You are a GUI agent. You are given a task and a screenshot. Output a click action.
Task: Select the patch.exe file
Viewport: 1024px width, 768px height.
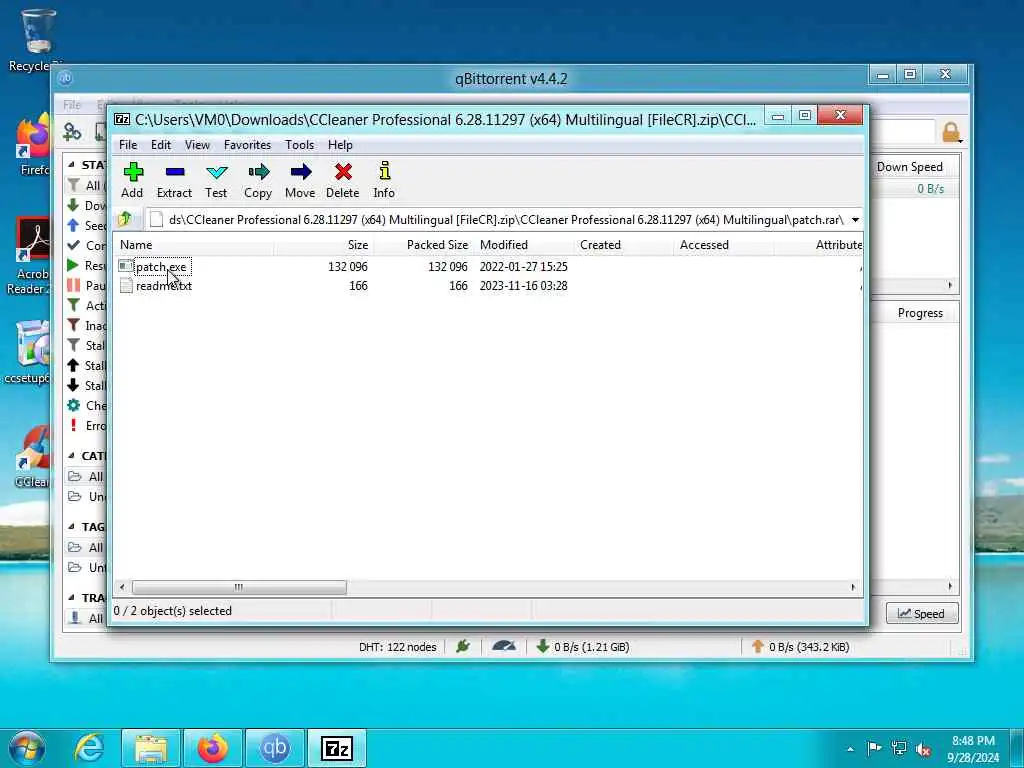tap(161, 266)
